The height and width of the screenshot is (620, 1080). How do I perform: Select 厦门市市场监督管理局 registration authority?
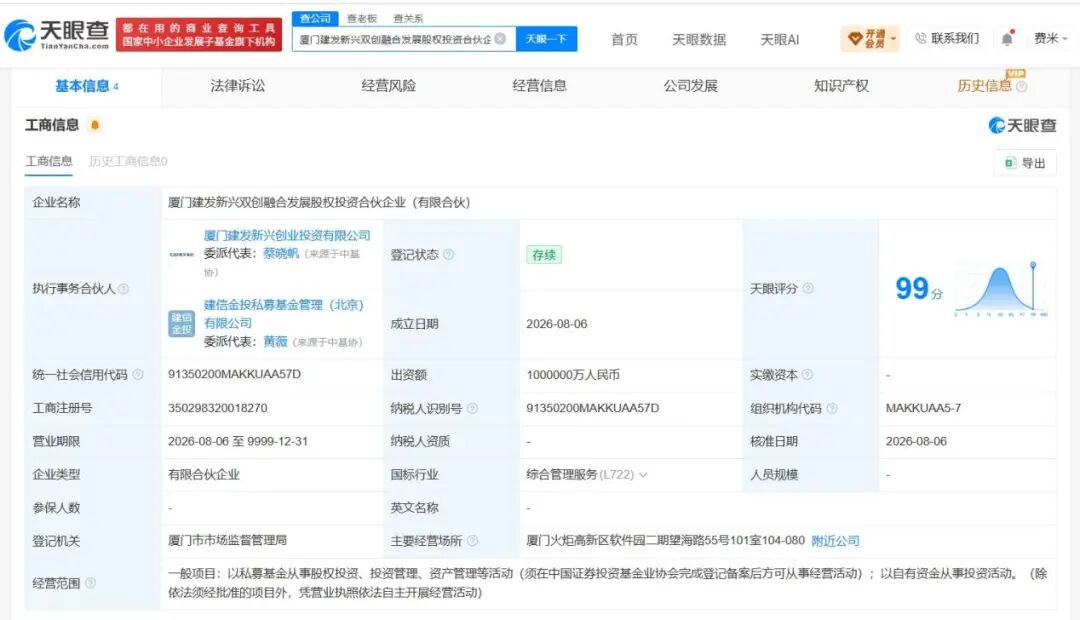coord(227,541)
